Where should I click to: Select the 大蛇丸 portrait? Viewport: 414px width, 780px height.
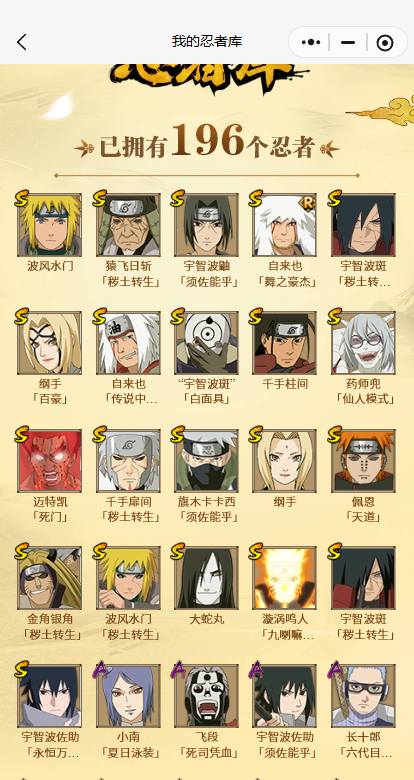pos(207,578)
